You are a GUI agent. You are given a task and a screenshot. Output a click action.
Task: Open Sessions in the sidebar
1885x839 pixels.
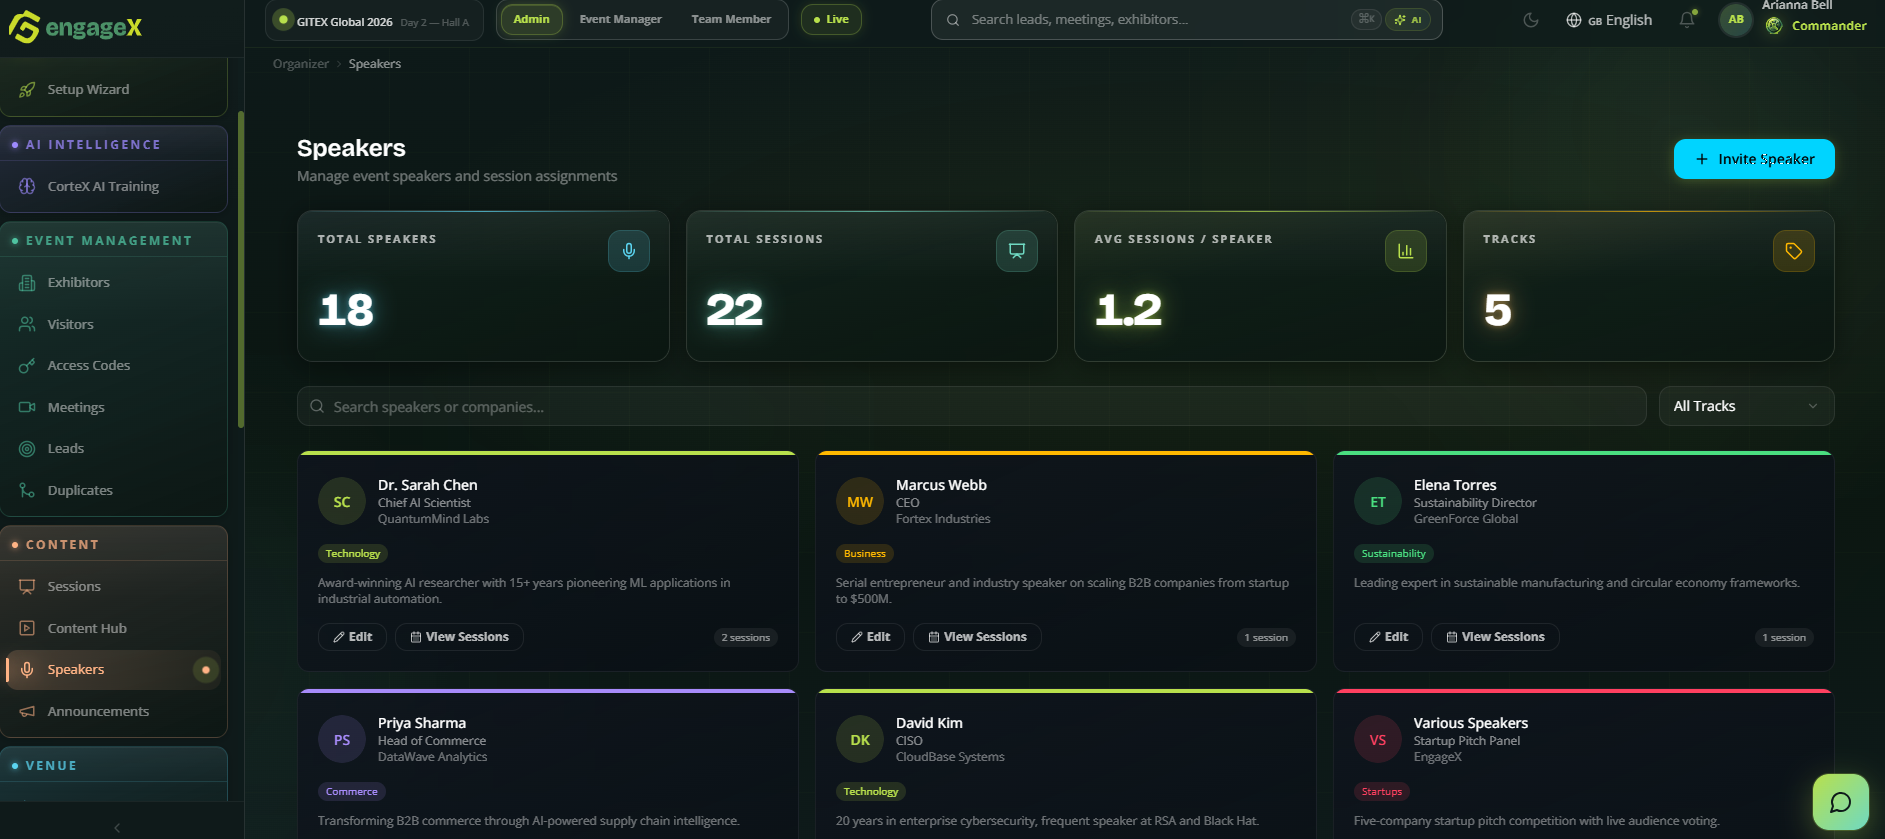tap(114, 587)
